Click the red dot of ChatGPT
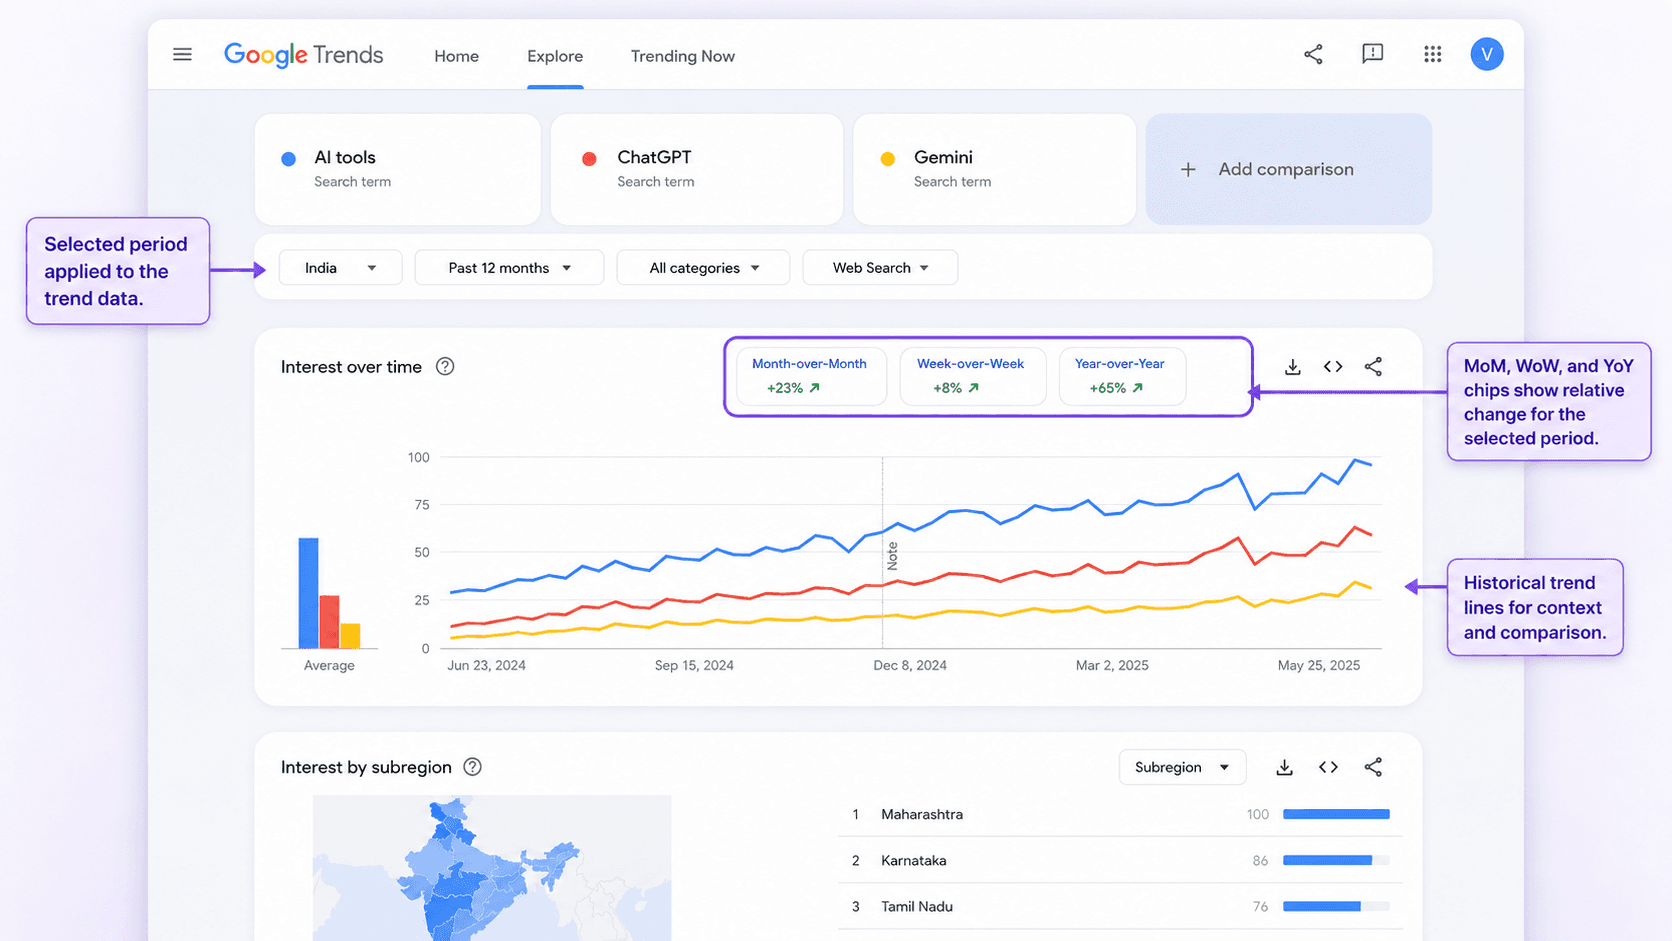Screen dimensions: 1672x941 [589, 158]
